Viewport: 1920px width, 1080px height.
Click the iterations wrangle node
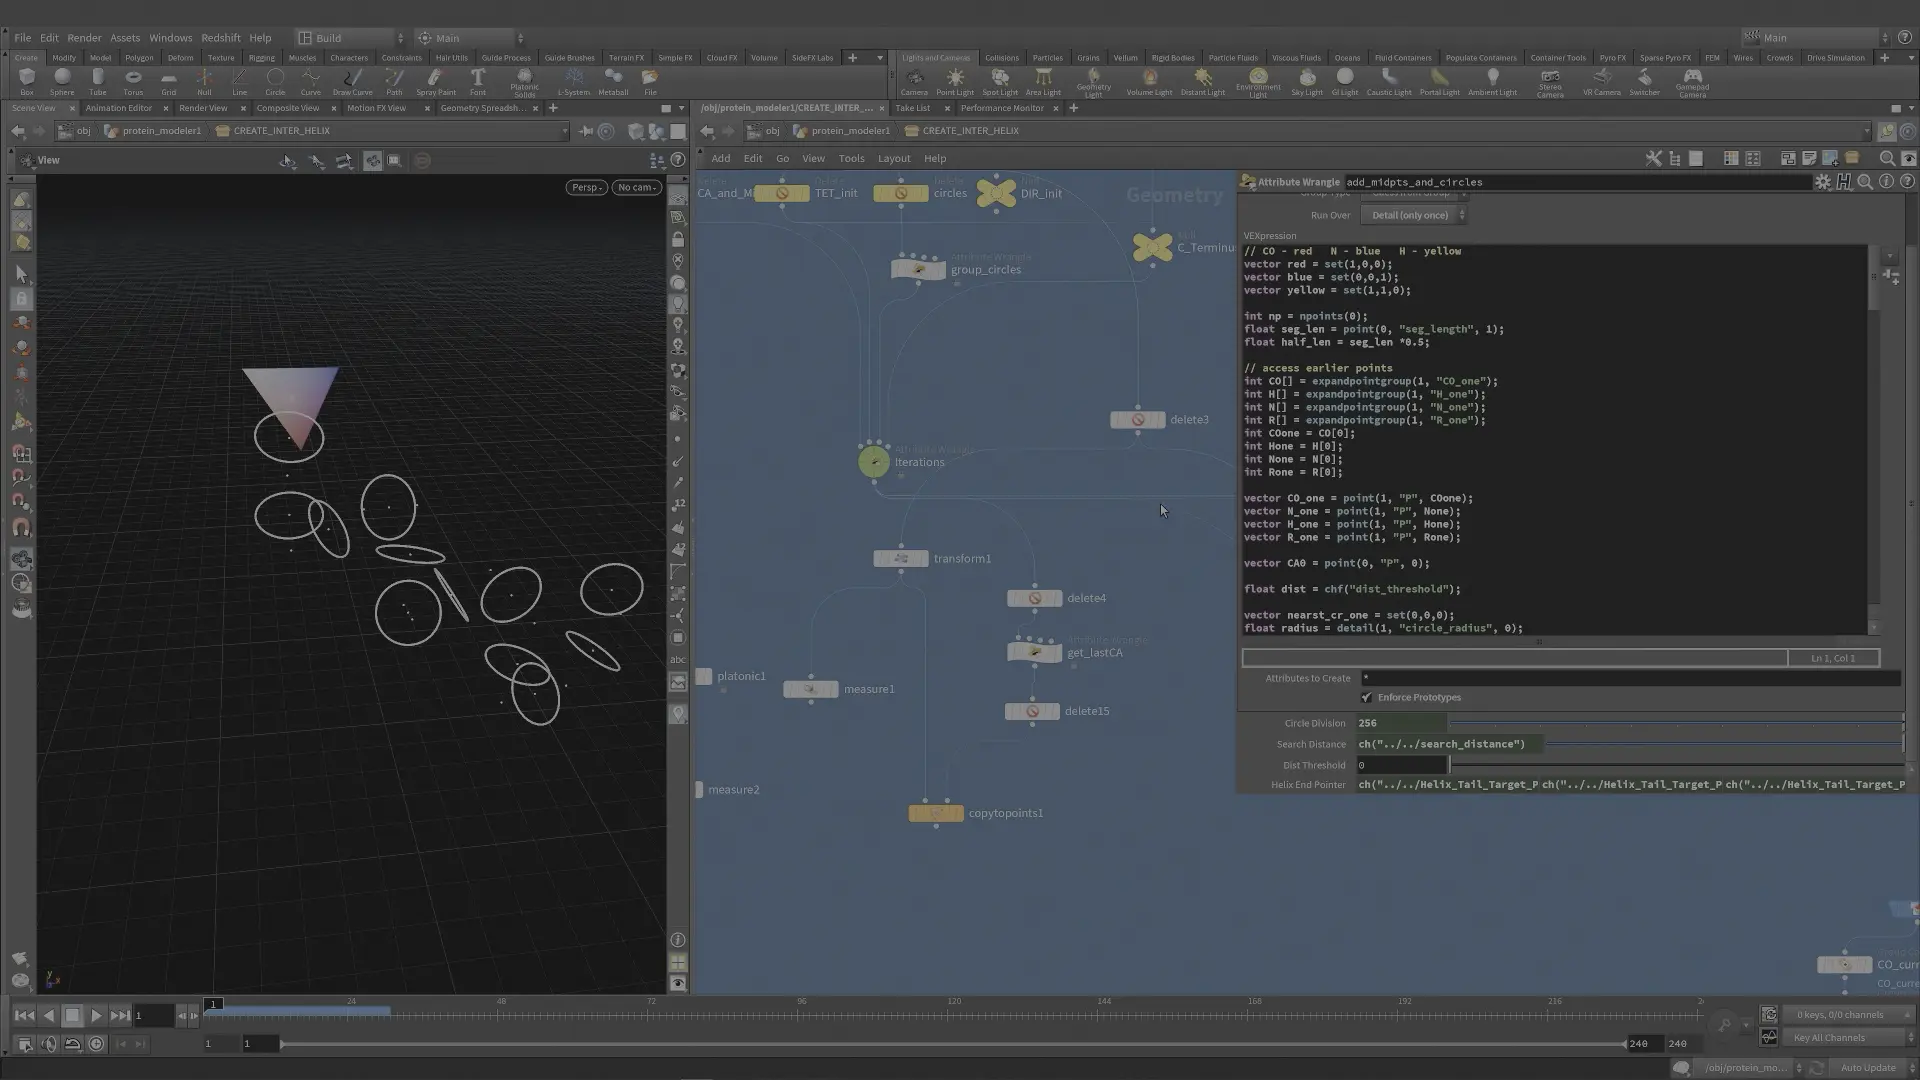click(874, 461)
